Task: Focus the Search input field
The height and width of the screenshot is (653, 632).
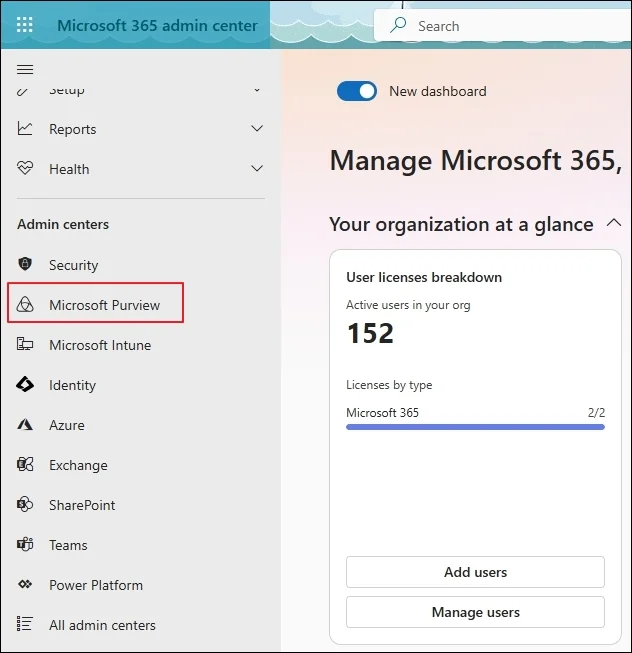Action: (x=503, y=26)
